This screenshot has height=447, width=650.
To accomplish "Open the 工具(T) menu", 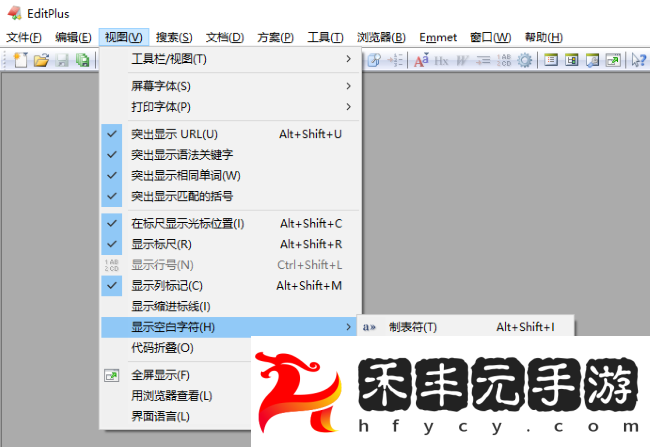I will 325,37.
